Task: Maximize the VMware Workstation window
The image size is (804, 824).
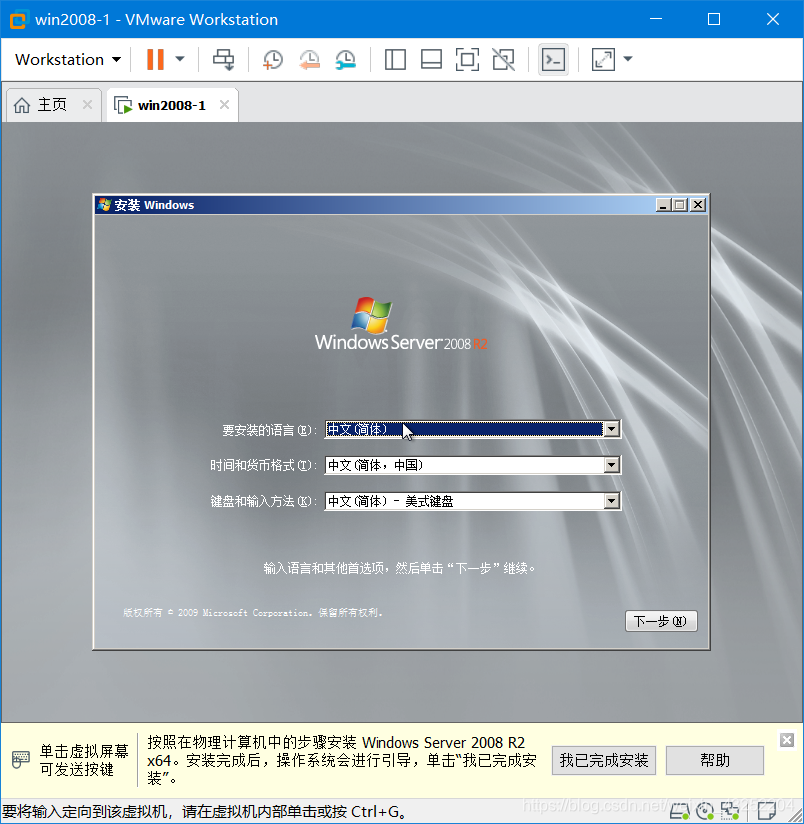Action: click(x=714, y=19)
